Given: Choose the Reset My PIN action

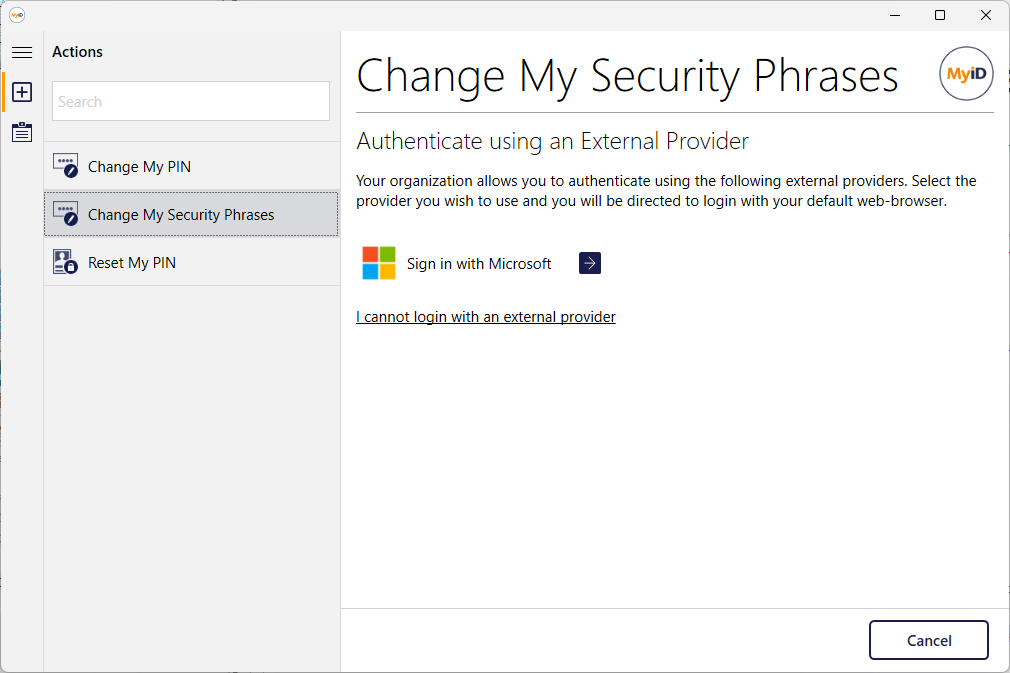Looking at the screenshot, I should coord(192,262).
